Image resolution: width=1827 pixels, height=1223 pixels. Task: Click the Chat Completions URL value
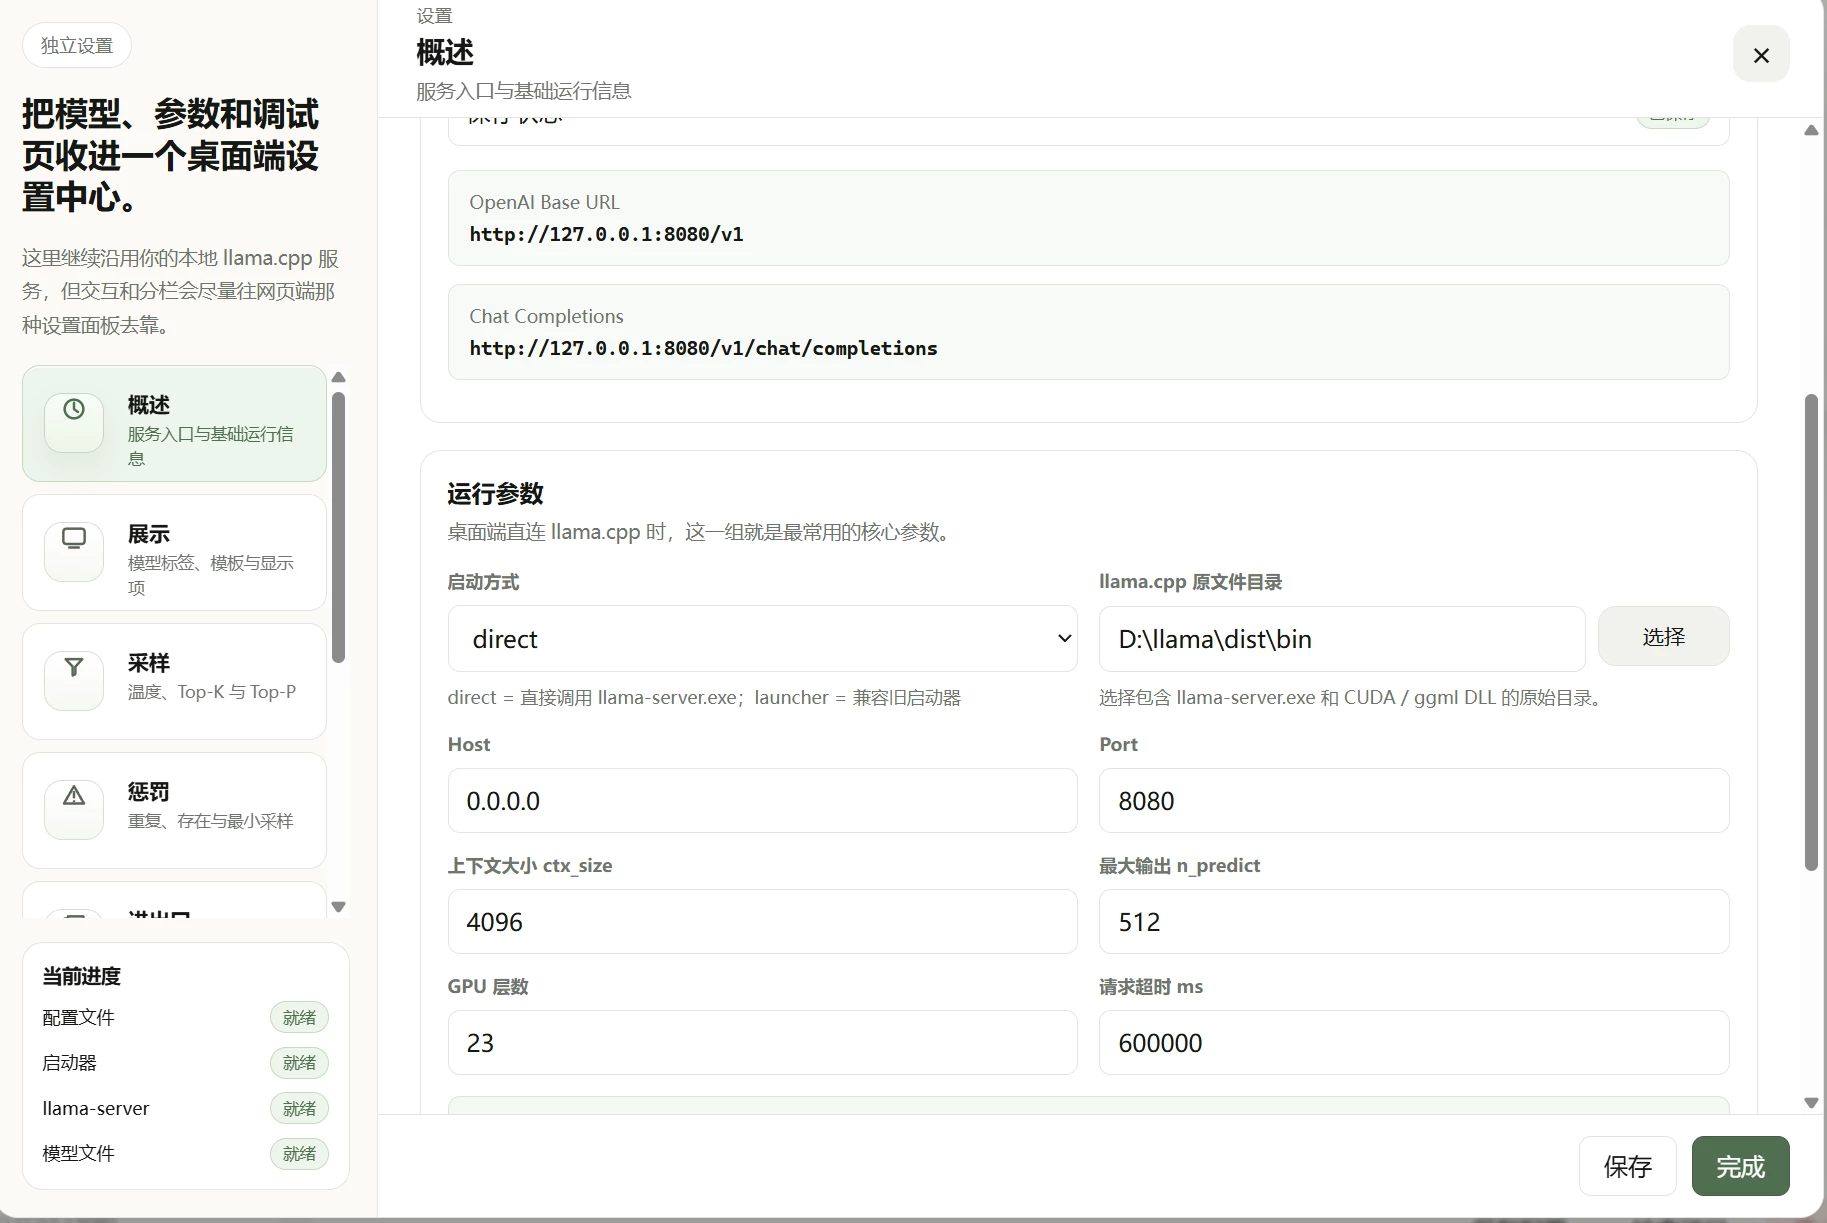[703, 348]
